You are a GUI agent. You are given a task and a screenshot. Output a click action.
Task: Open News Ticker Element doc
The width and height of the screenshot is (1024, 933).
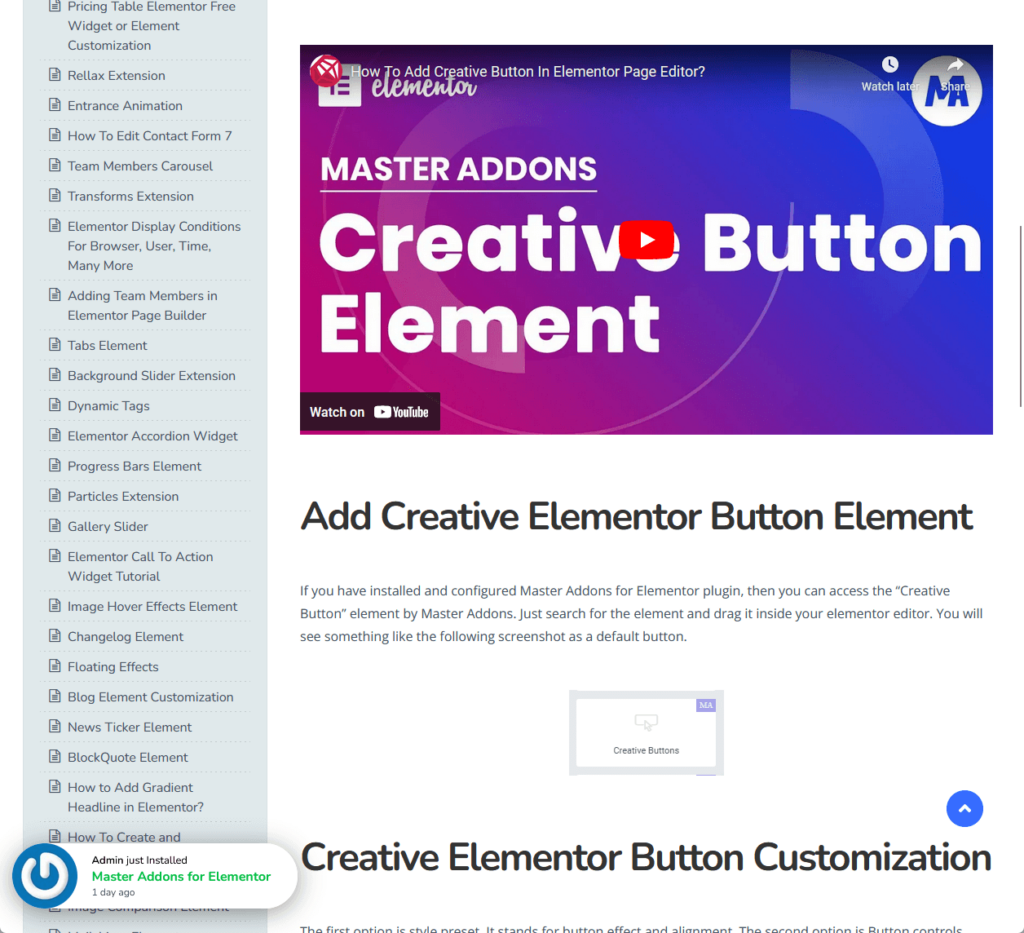click(129, 727)
